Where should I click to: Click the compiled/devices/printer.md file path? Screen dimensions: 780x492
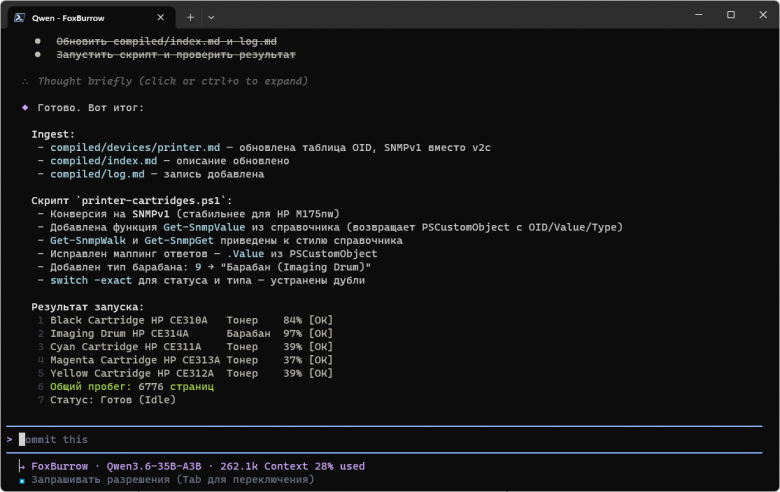tap(135, 148)
